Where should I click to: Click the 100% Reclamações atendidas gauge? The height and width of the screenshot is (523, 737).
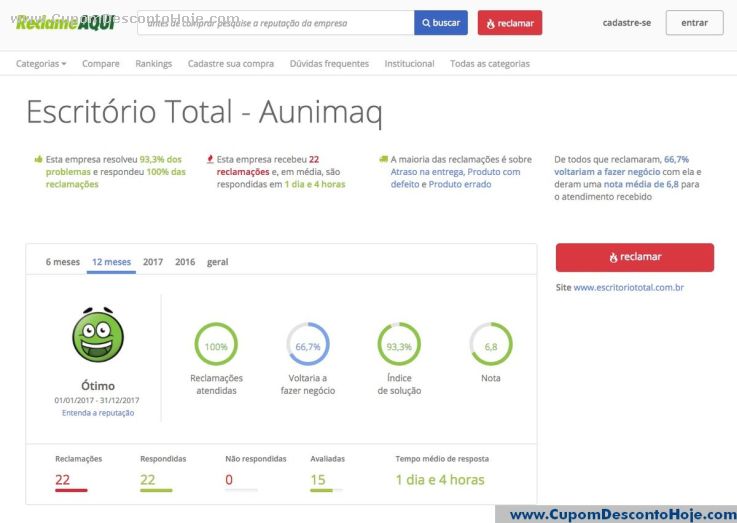coord(216,344)
